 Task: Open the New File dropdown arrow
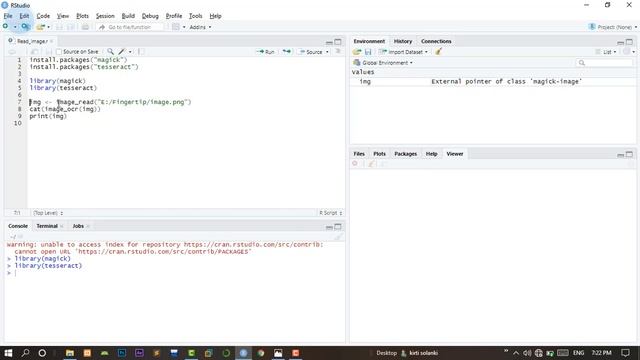point(15,27)
